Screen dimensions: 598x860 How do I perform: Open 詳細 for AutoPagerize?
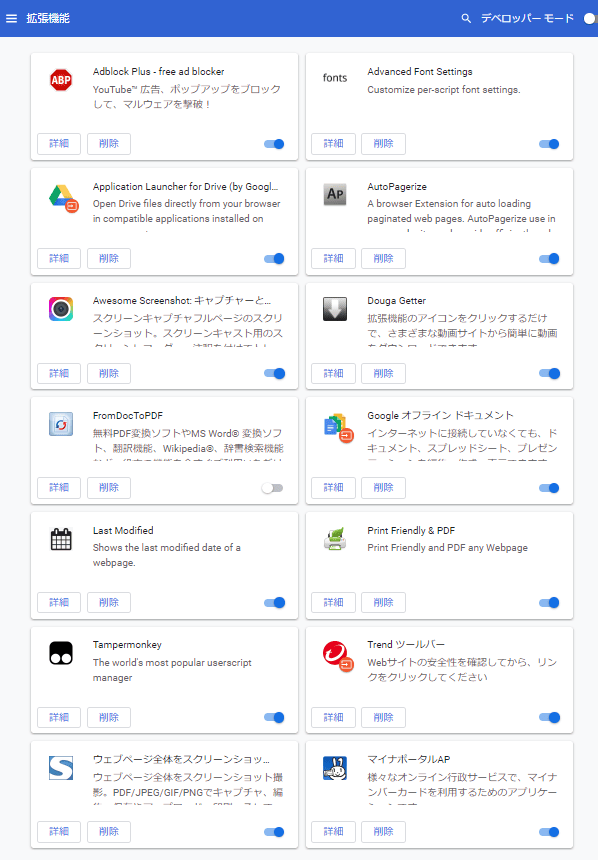pyautogui.click(x=334, y=258)
